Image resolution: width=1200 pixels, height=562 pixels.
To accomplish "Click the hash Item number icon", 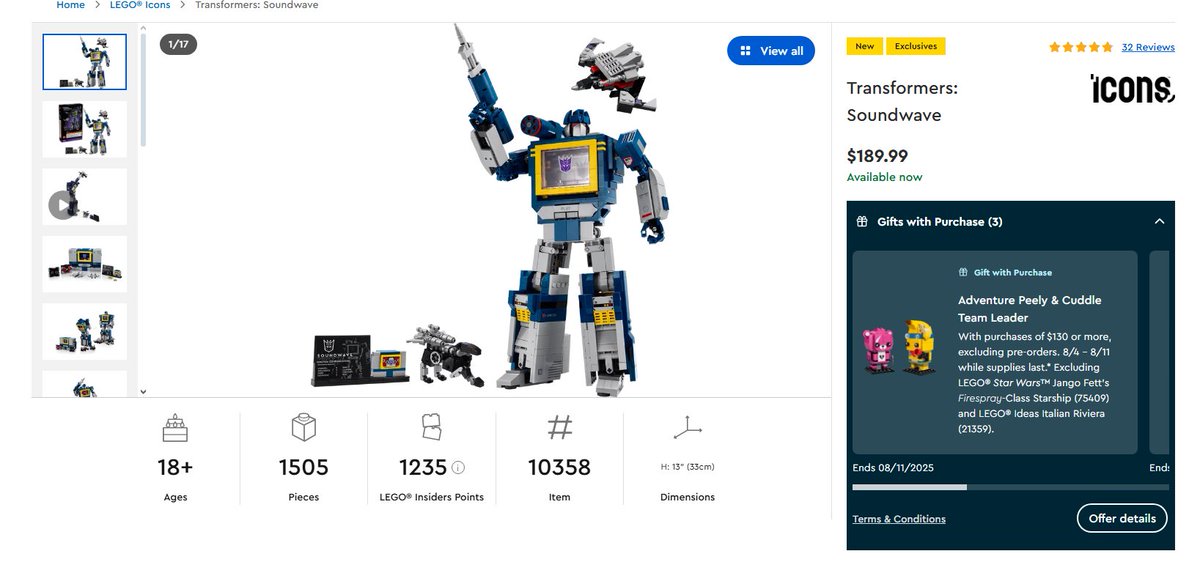I will [560, 428].
